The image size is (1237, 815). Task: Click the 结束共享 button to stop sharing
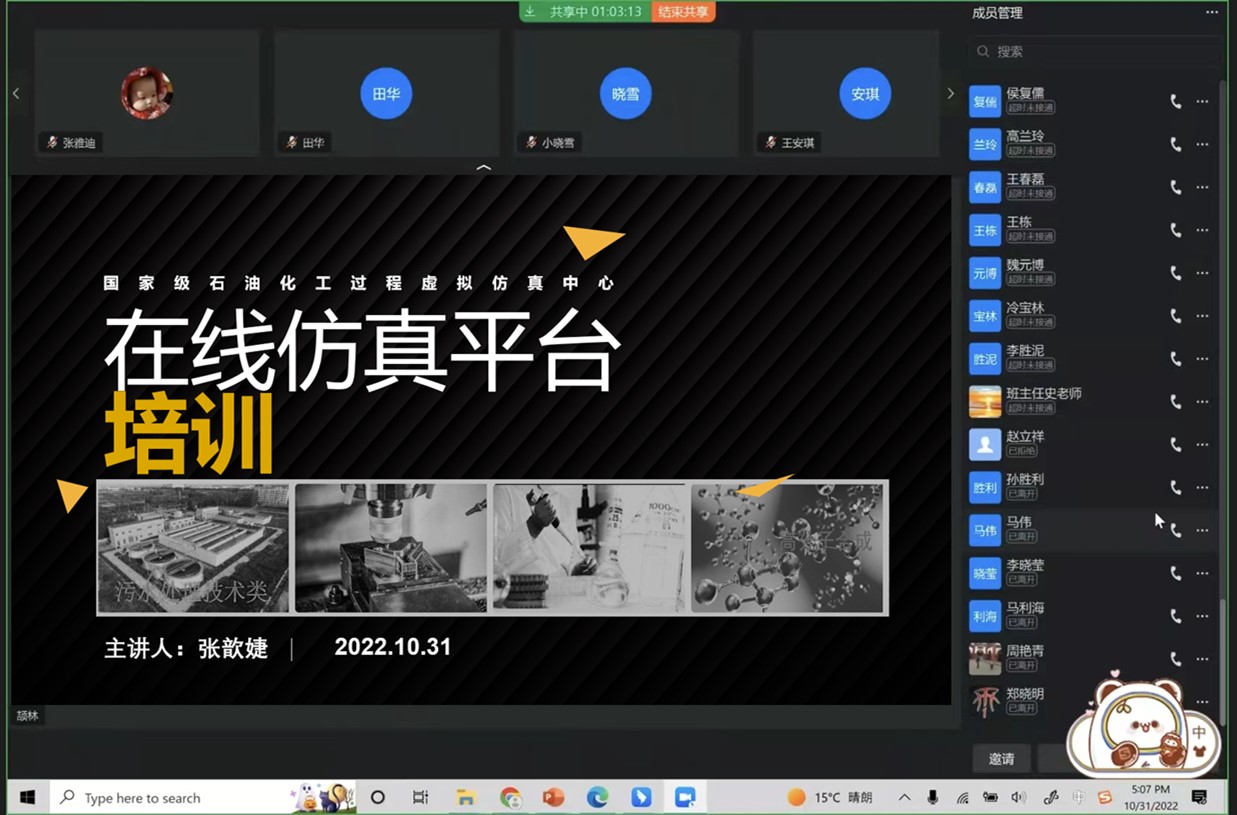tap(683, 12)
